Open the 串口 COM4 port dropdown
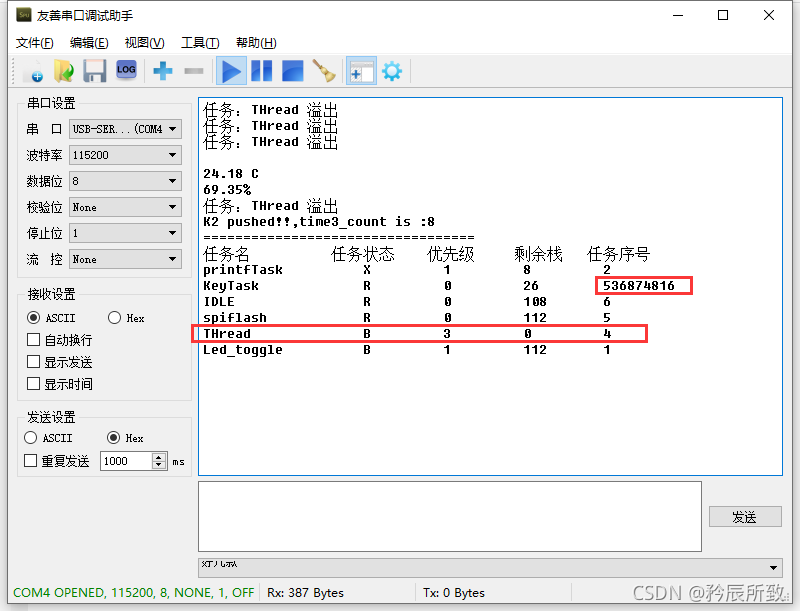Viewport: 800px width, 611px height. point(126,129)
